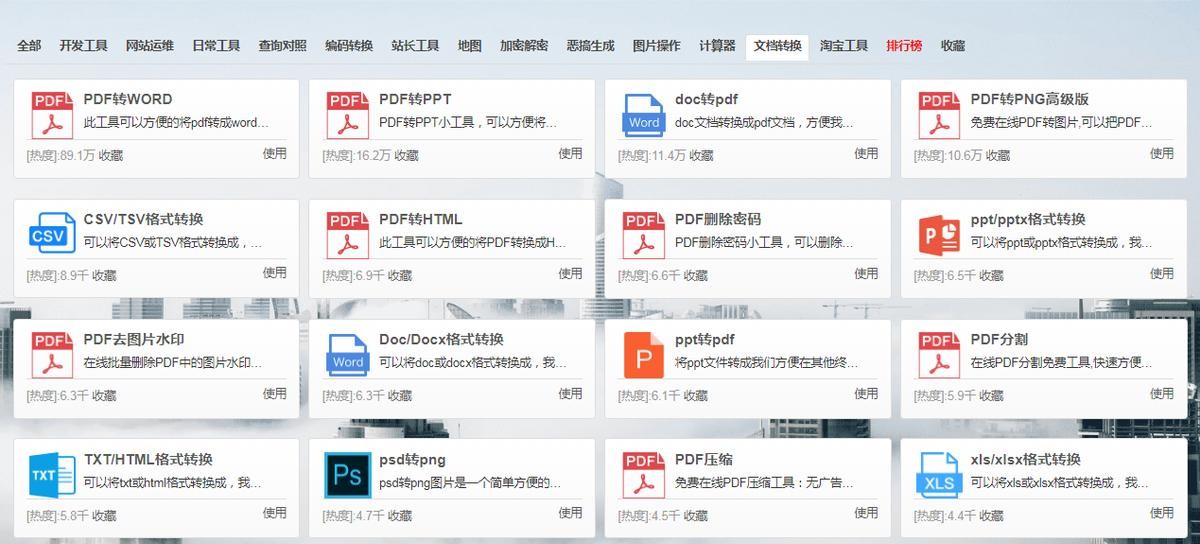The image size is (1200, 544).
Task: Select the CSV icon for CSV/TSV格式转换
Action: click(x=52, y=234)
